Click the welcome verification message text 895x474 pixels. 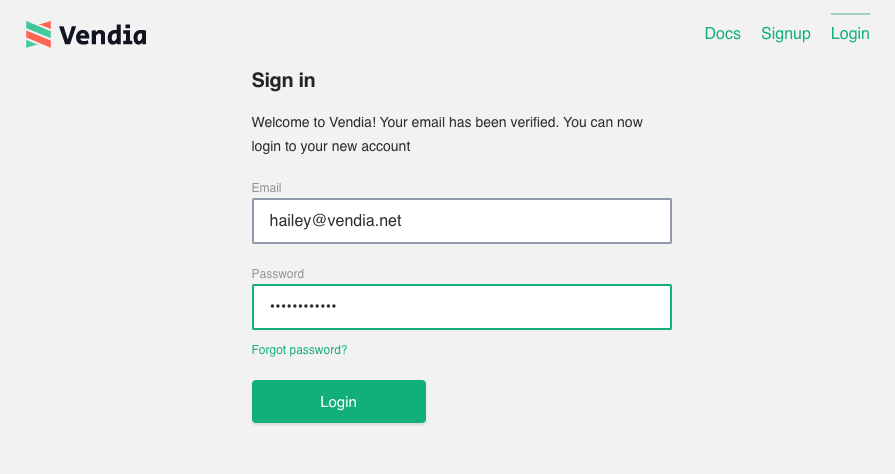pos(447,134)
